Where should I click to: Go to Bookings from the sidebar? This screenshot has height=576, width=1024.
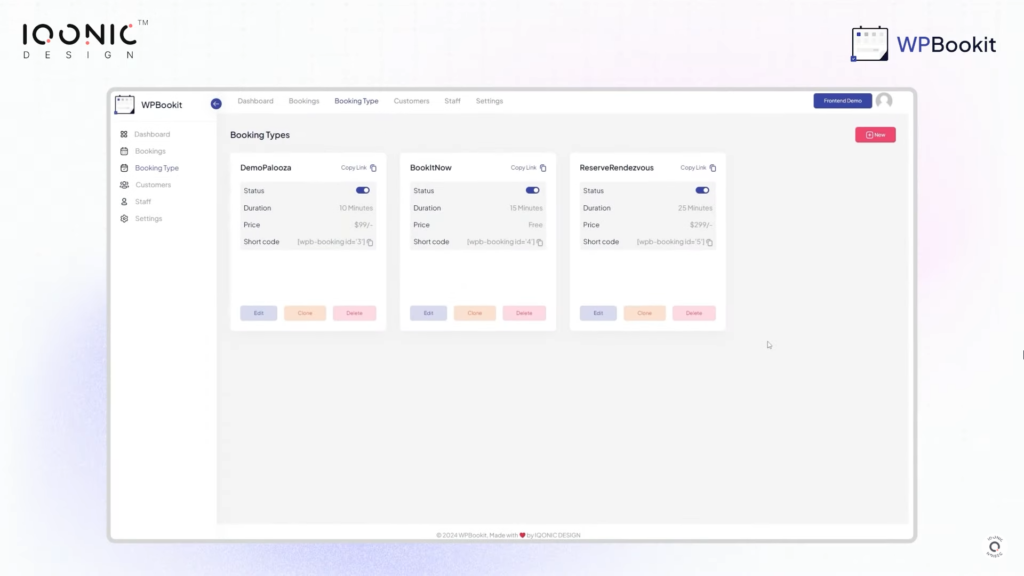click(150, 151)
